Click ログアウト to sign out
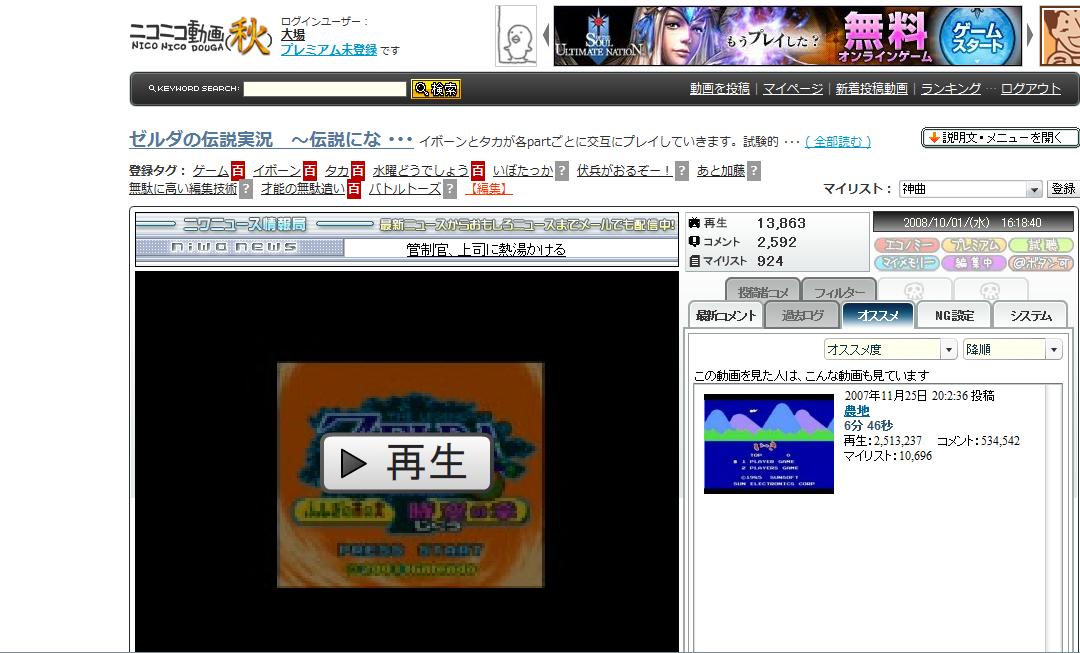Viewport: 1080px width, 653px height. (x=1031, y=89)
